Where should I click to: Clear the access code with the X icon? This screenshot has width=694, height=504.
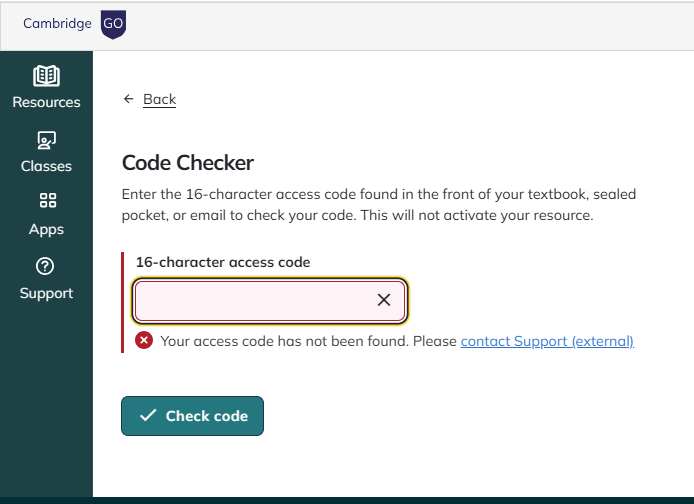point(384,299)
